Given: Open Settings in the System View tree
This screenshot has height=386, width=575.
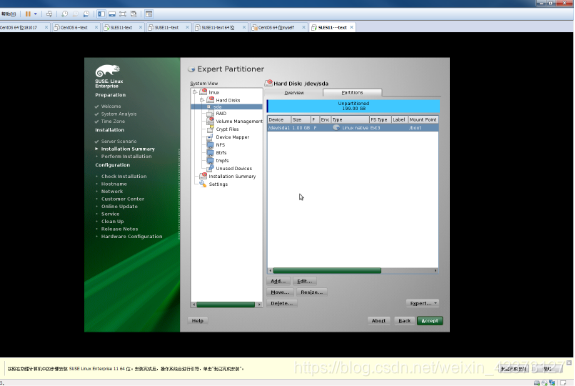Looking at the screenshot, I should tap(218, 184).
